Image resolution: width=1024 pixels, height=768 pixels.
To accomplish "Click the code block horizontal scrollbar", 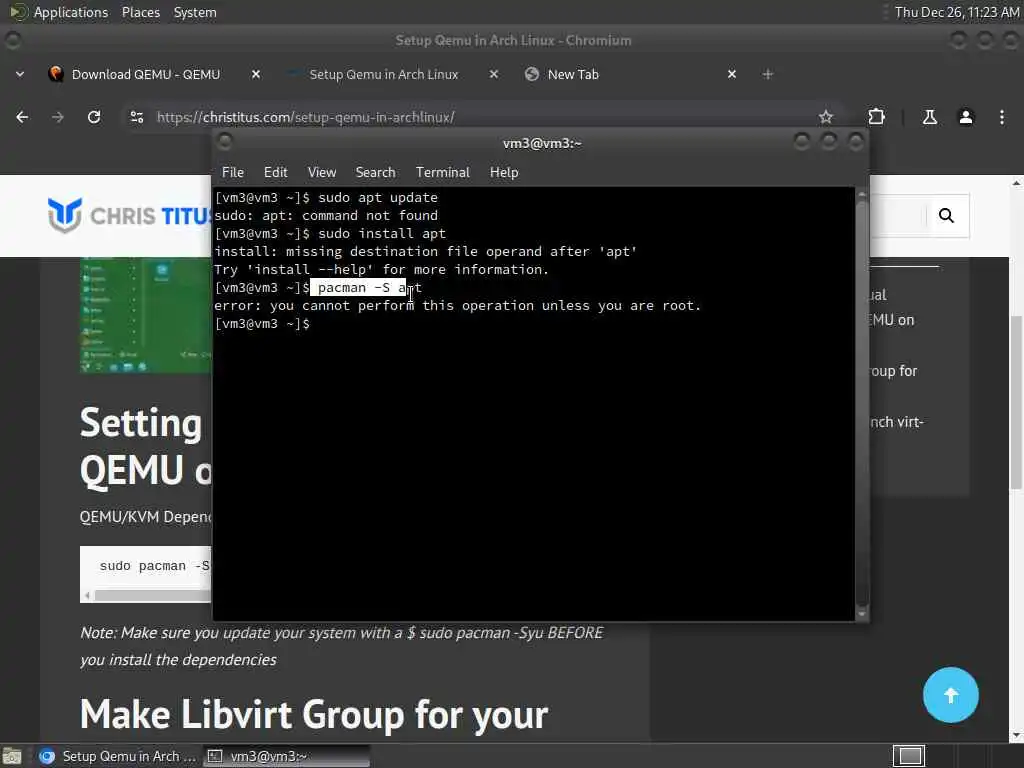I will [153, 596].
